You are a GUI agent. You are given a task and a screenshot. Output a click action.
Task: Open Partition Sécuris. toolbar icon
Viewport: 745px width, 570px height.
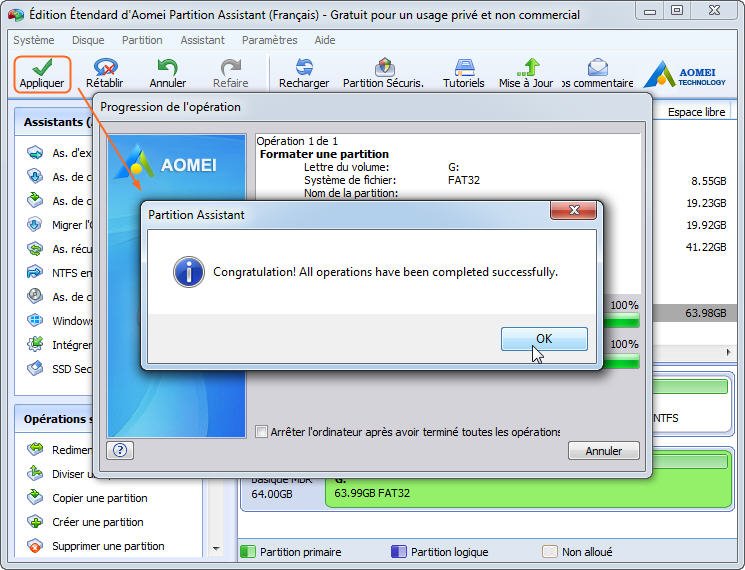(384, 67)
